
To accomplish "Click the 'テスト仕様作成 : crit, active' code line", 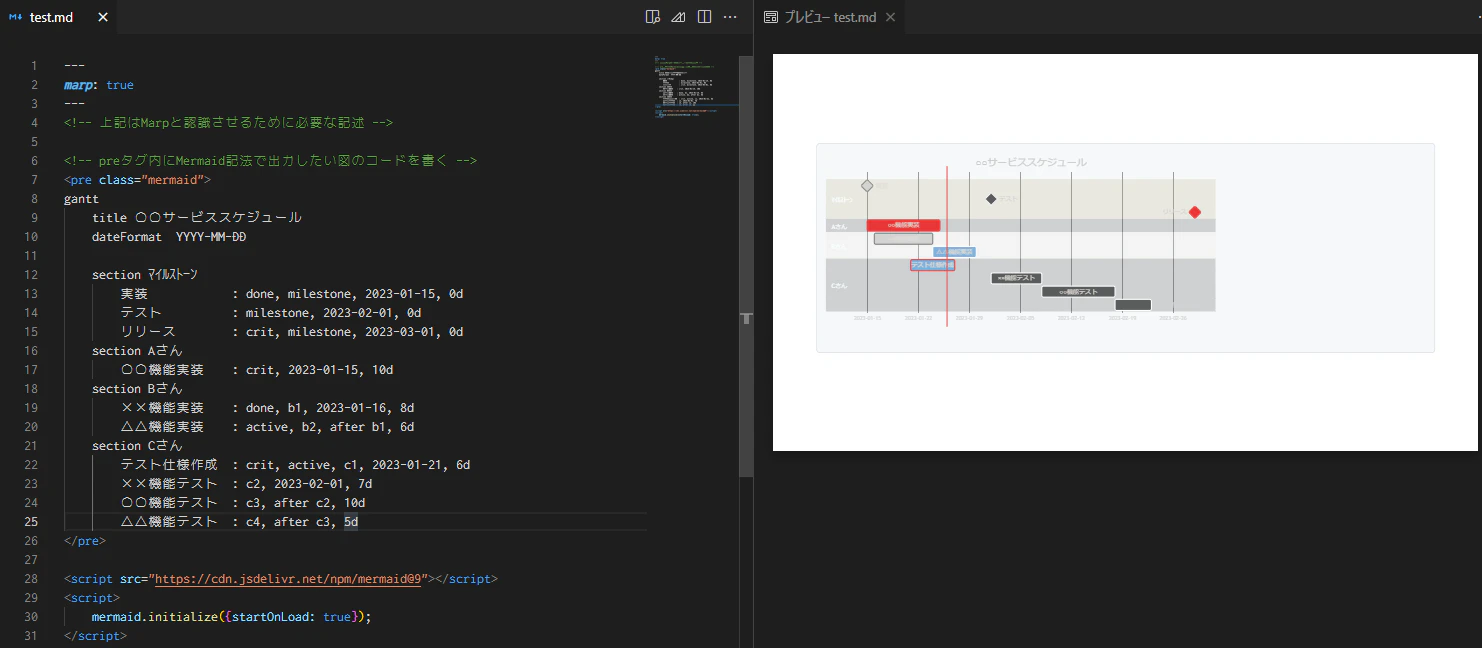I will pos(295,465).
